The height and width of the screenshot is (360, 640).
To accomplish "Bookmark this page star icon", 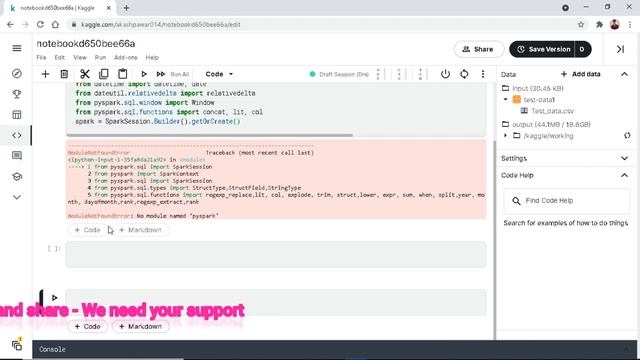I will click(x=581, y=24).
